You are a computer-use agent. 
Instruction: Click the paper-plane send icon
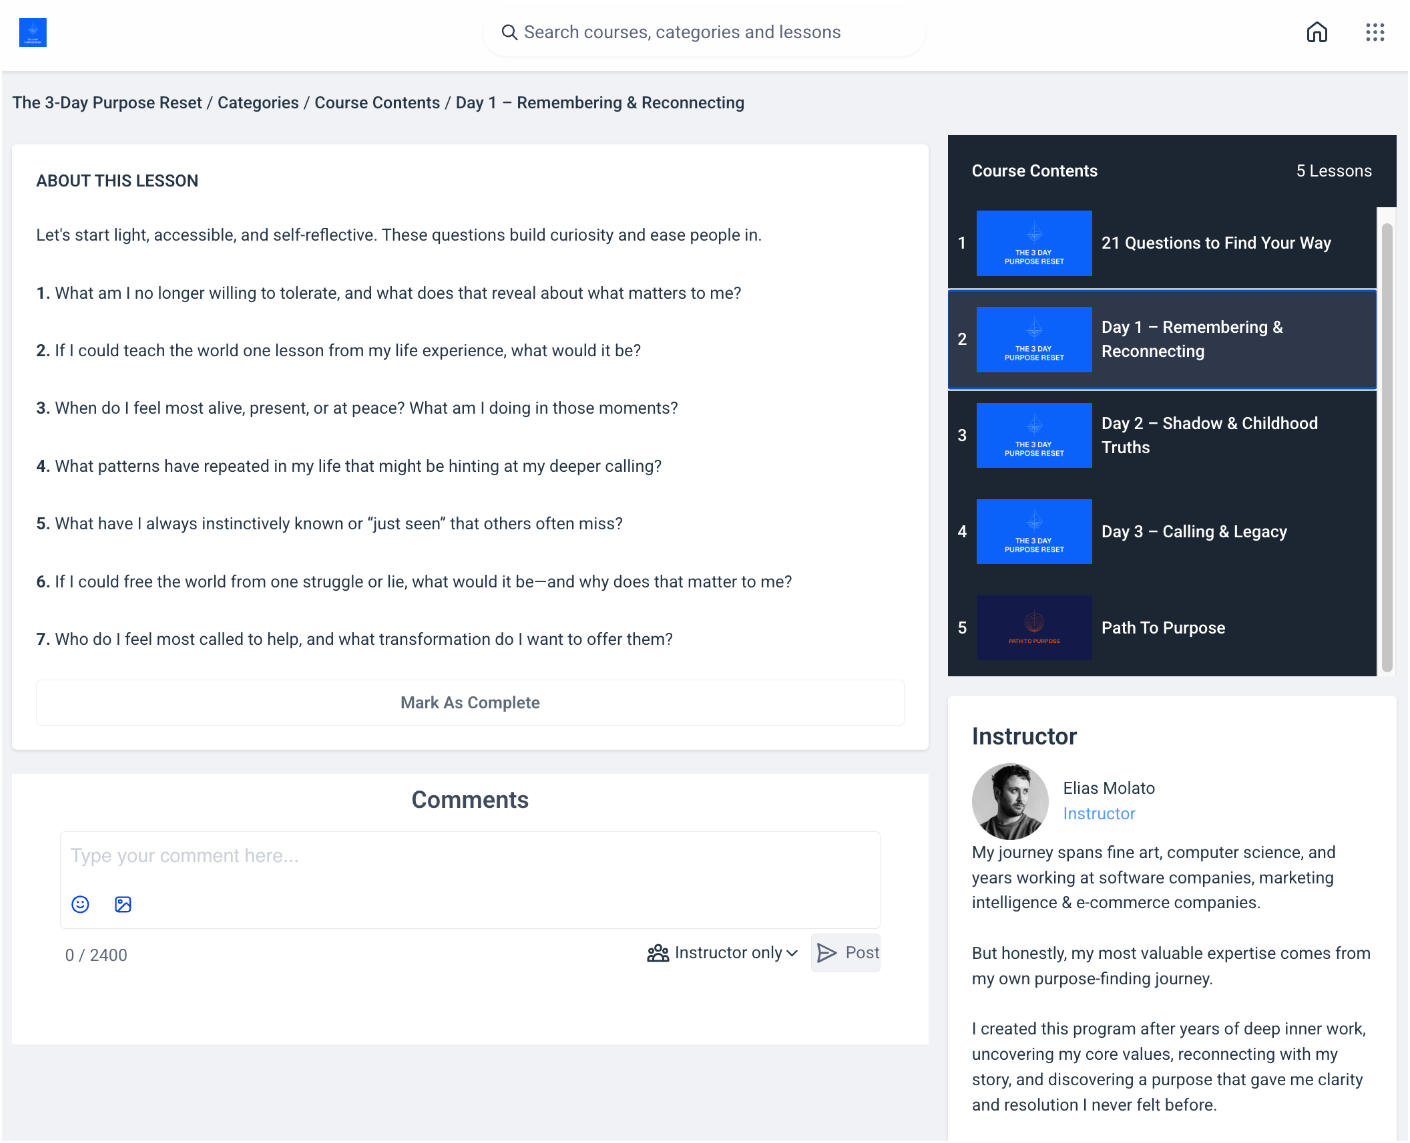coord(827,953)
